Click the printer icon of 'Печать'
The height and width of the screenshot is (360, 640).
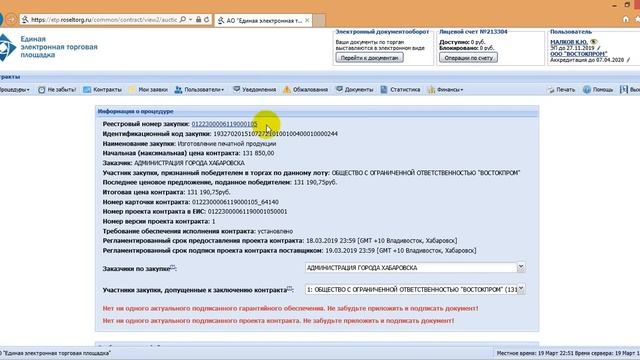pyautogui.click(x=551, y=89)
